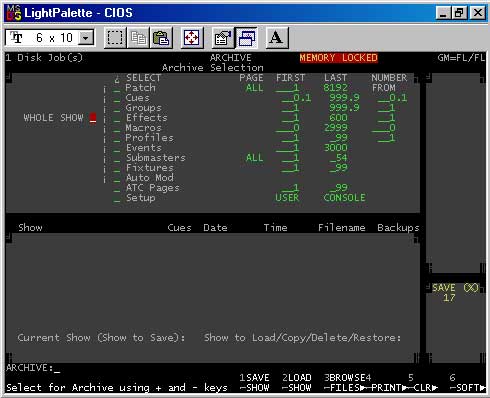This screenshot has height=398, width=490.
Task: Select the 6 x 10 font size box
Action: click(50, 38)
